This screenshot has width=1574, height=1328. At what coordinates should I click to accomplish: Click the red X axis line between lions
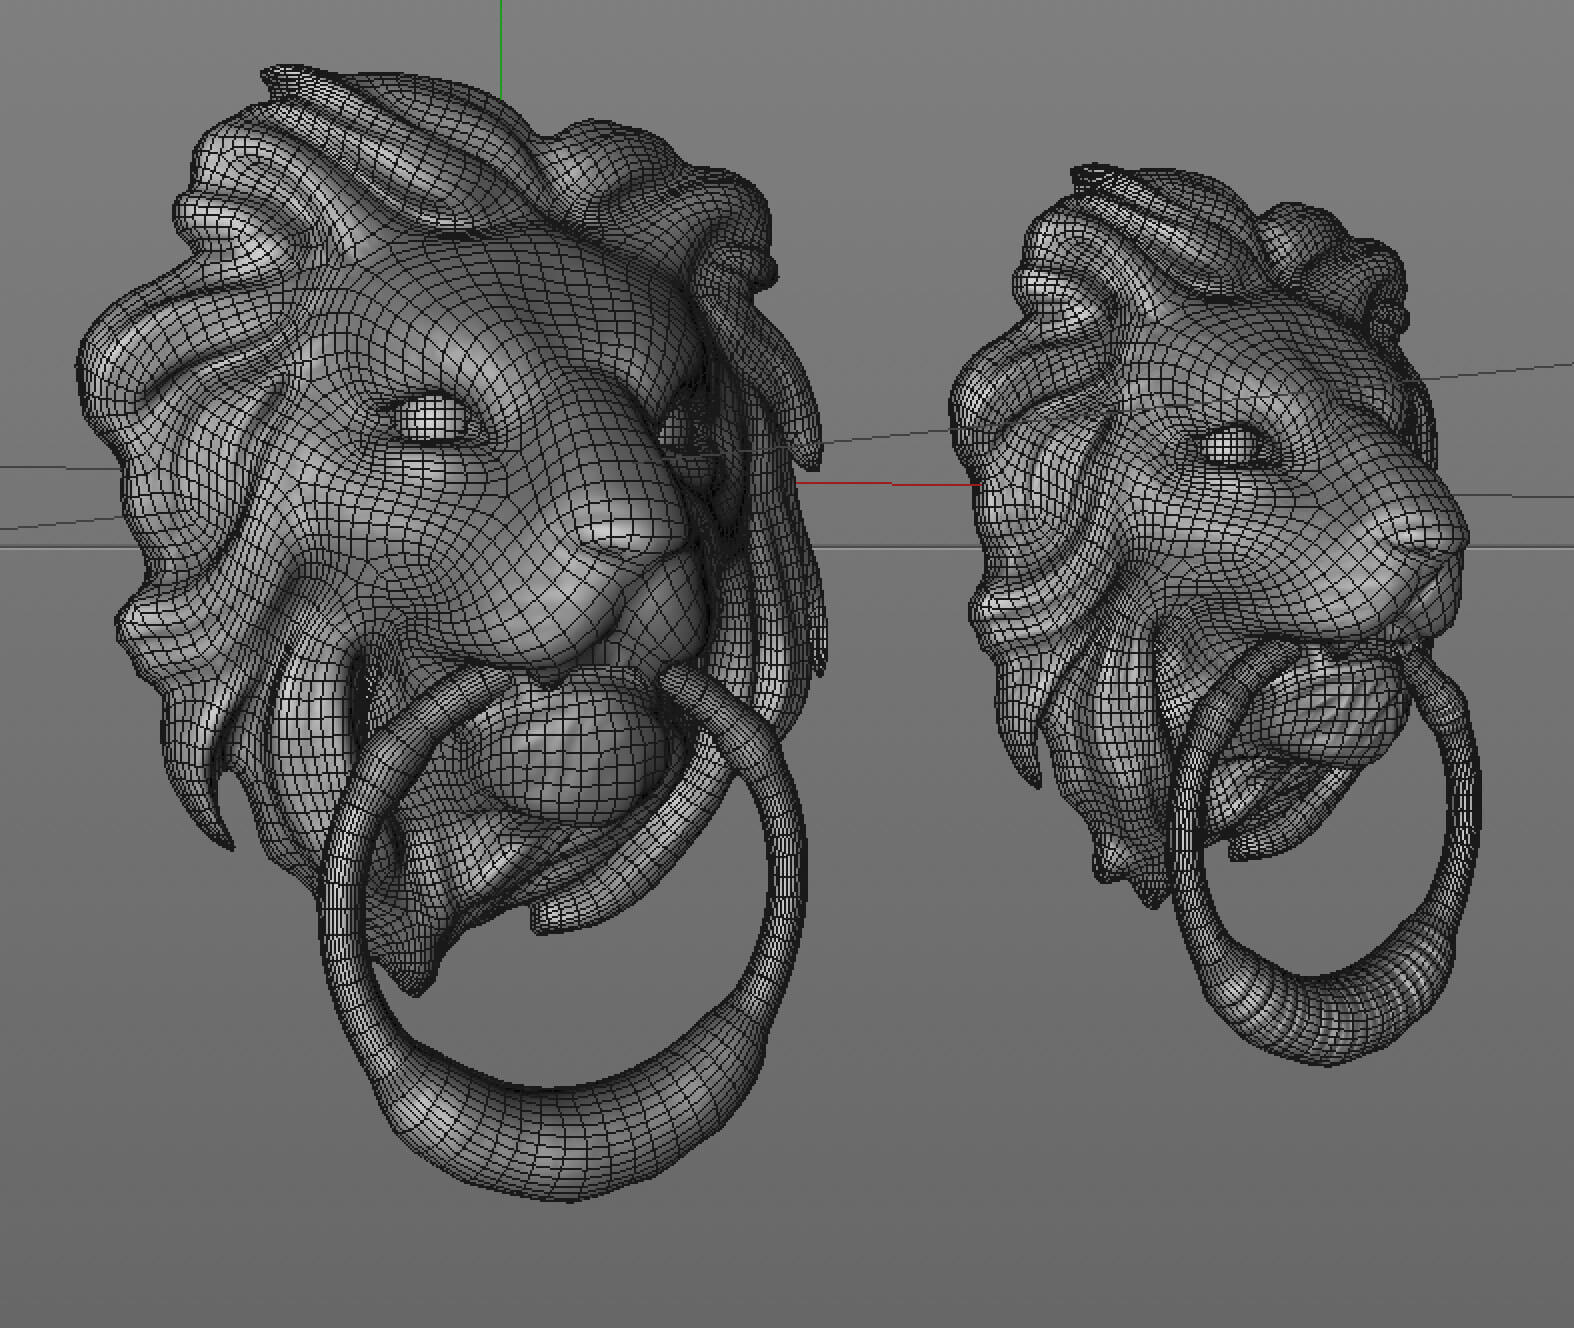pyautogui.click(x=890, y=483)
